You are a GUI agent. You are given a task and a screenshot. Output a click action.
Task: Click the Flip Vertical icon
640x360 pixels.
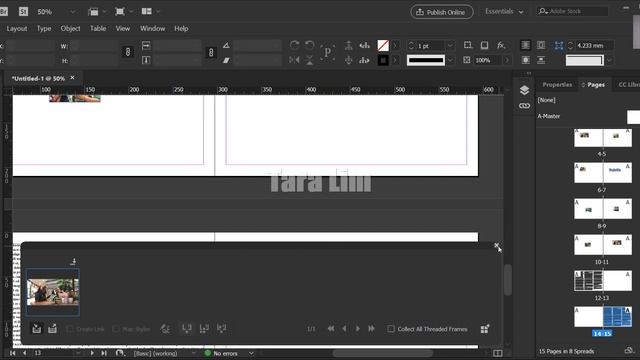point(310,60)
